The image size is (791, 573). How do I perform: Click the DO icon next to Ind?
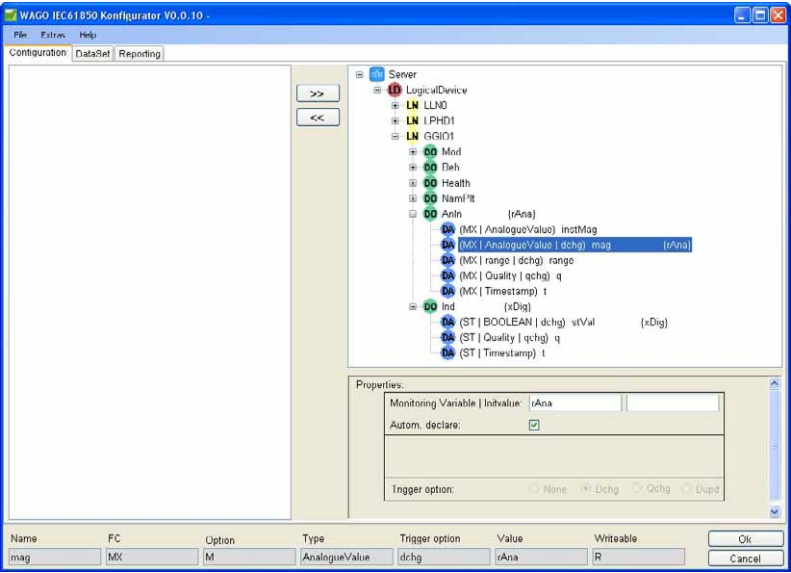pyautogui.click(x=430, y=307)
